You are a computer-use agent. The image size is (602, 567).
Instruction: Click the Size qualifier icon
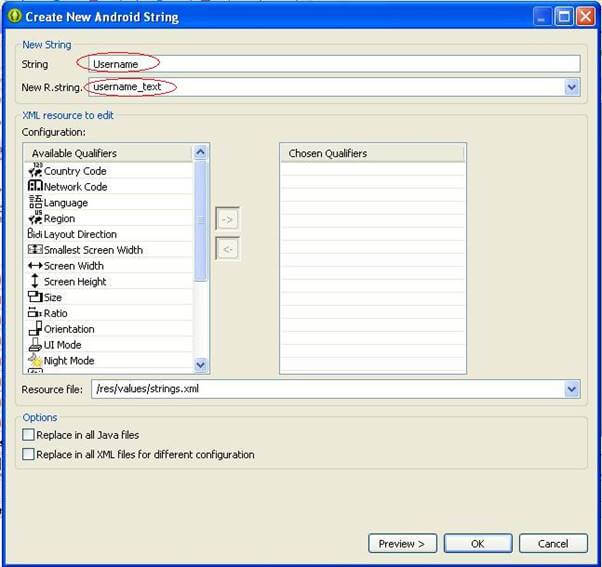click(x=35, y=296)
